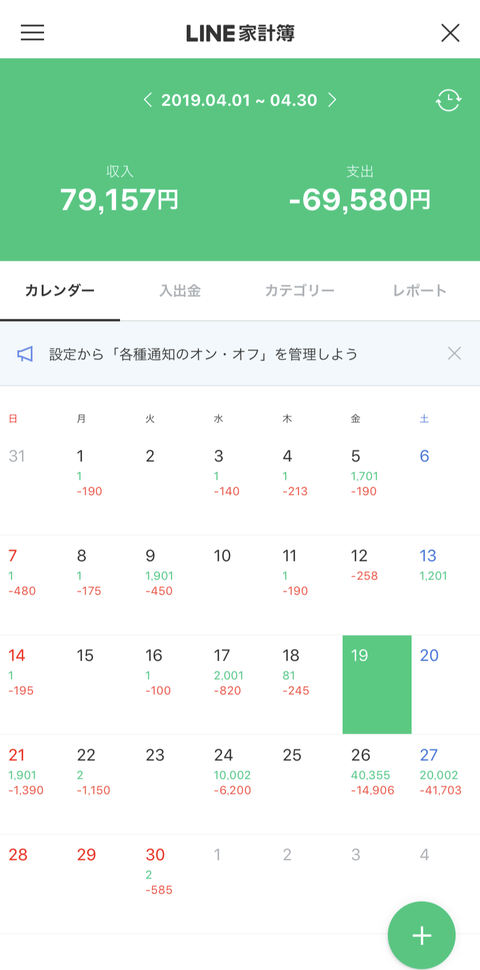Tap the 支出 -69,580円 total
This screenshot has height=970, width=480.
coord(360,191)
